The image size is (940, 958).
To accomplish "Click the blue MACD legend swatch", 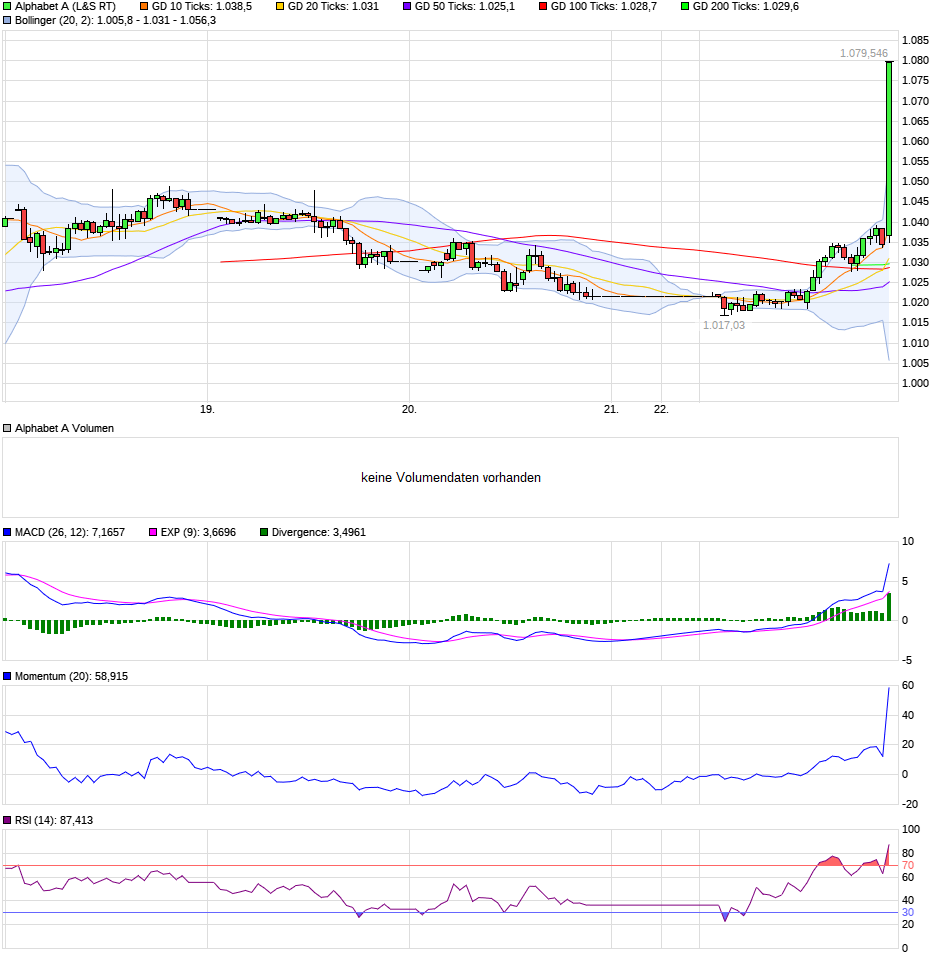I will coord(7,533).
